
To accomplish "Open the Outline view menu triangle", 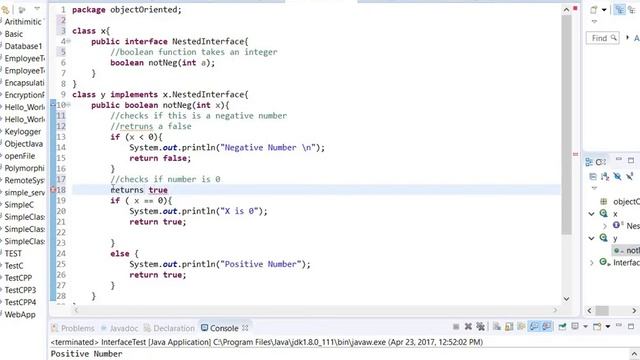I will 594,188.
